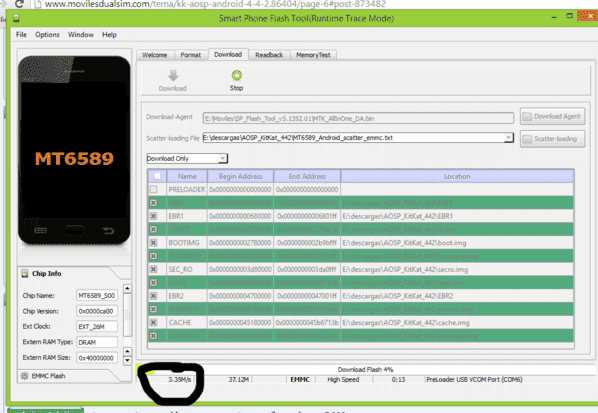598x413 pixels.
Task: Click the 3.35M/s transfer speed status
Action: [180, 379]
